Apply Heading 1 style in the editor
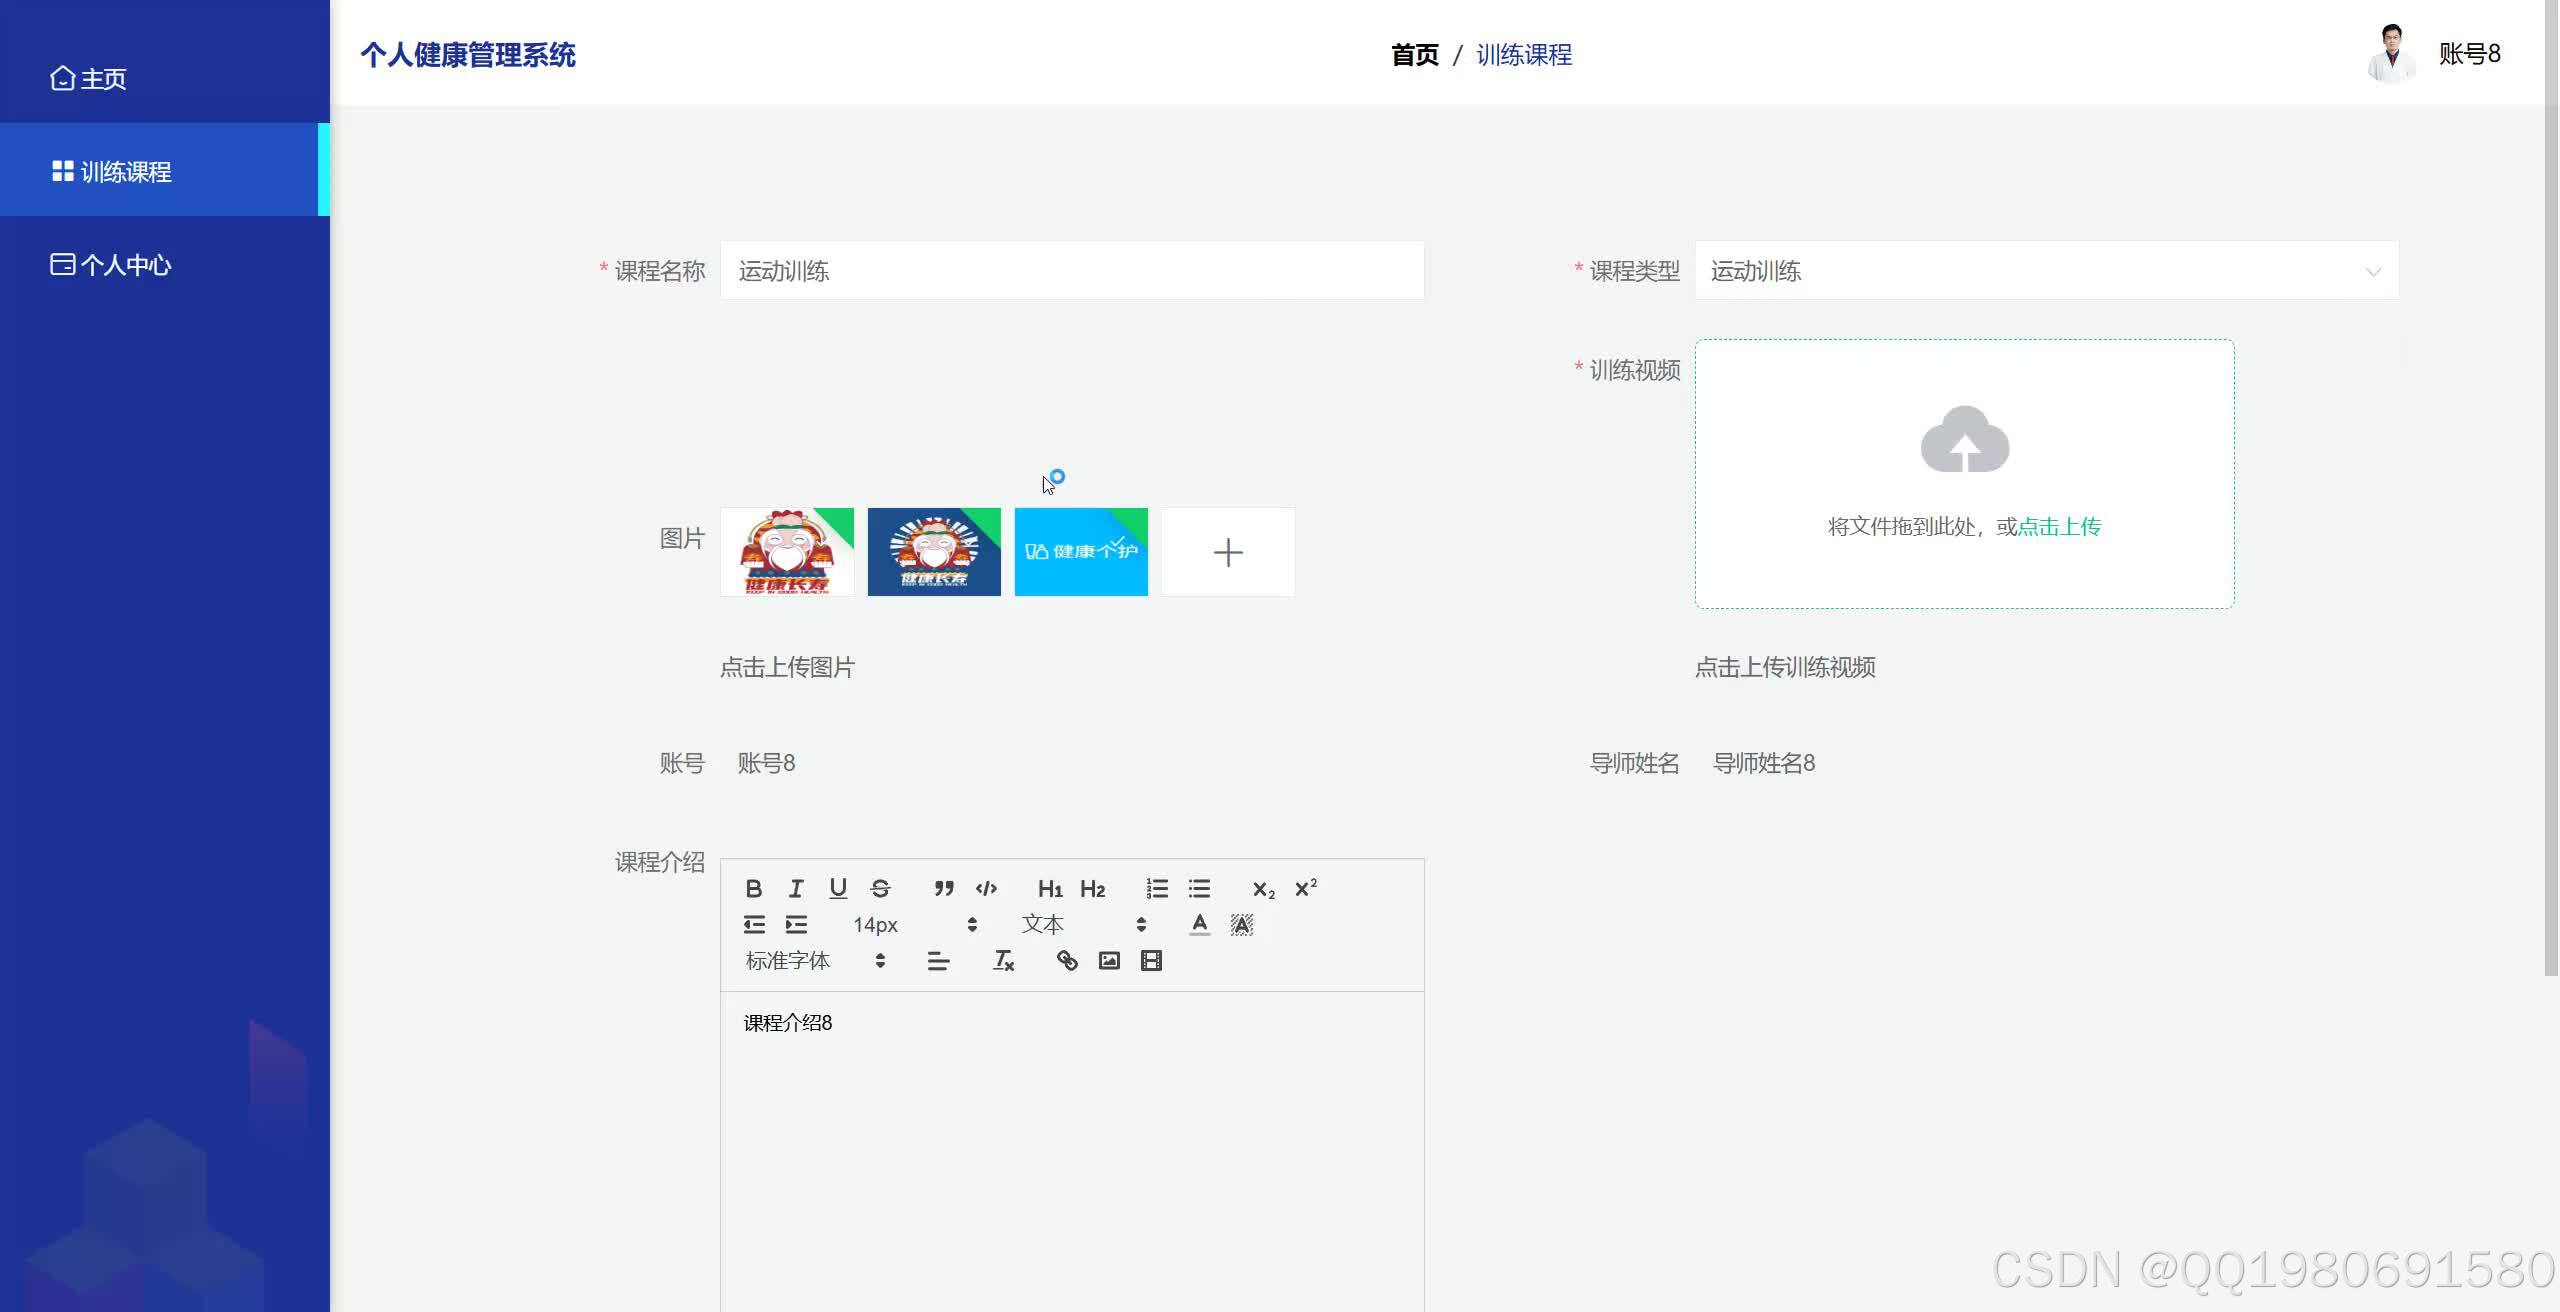The image size is (2560, 1312). (1050, 888)
